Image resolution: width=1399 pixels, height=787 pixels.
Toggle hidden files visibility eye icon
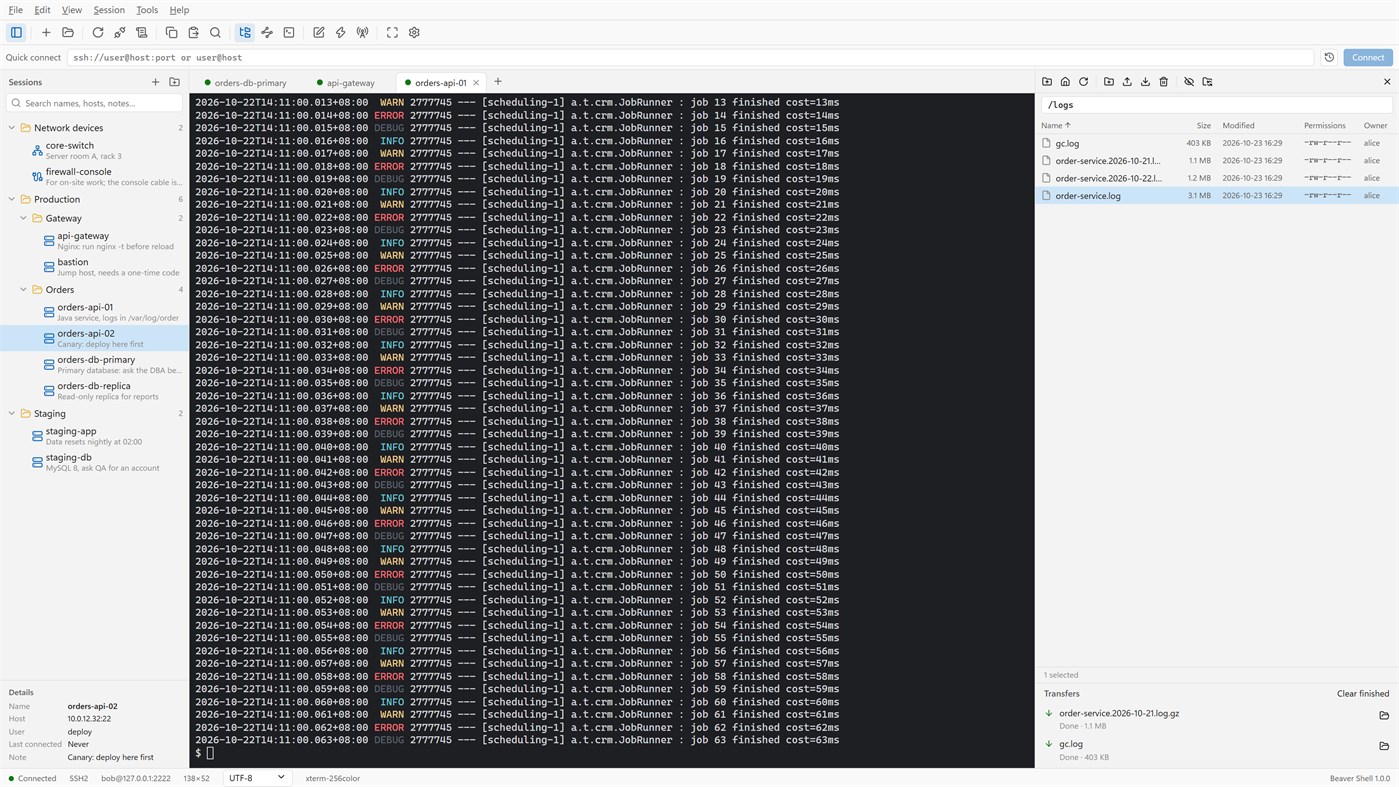(x=1189, y=82)
